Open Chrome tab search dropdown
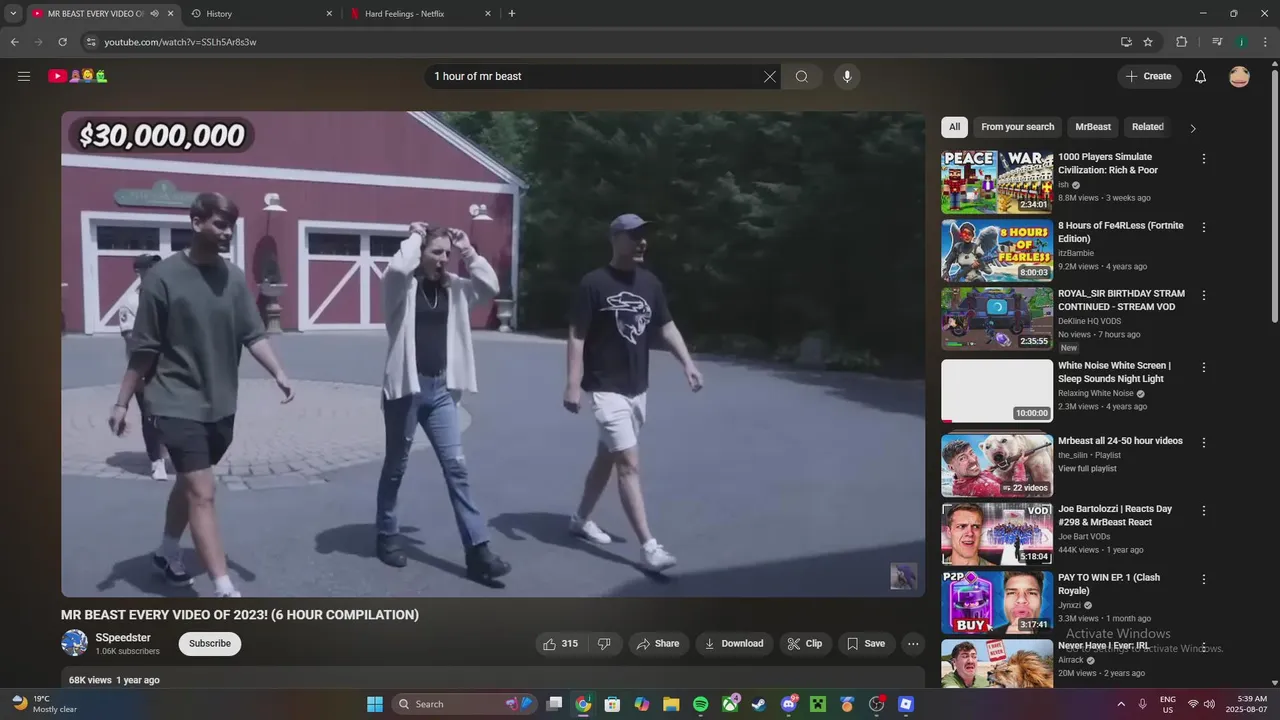Image resolution: width=1280 pixels, height=720 pixels. [x=13, y=14]
